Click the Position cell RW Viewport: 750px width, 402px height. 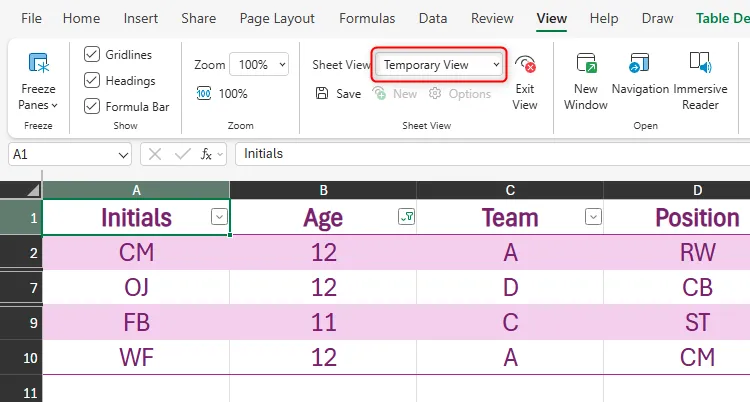click(677, 252)
